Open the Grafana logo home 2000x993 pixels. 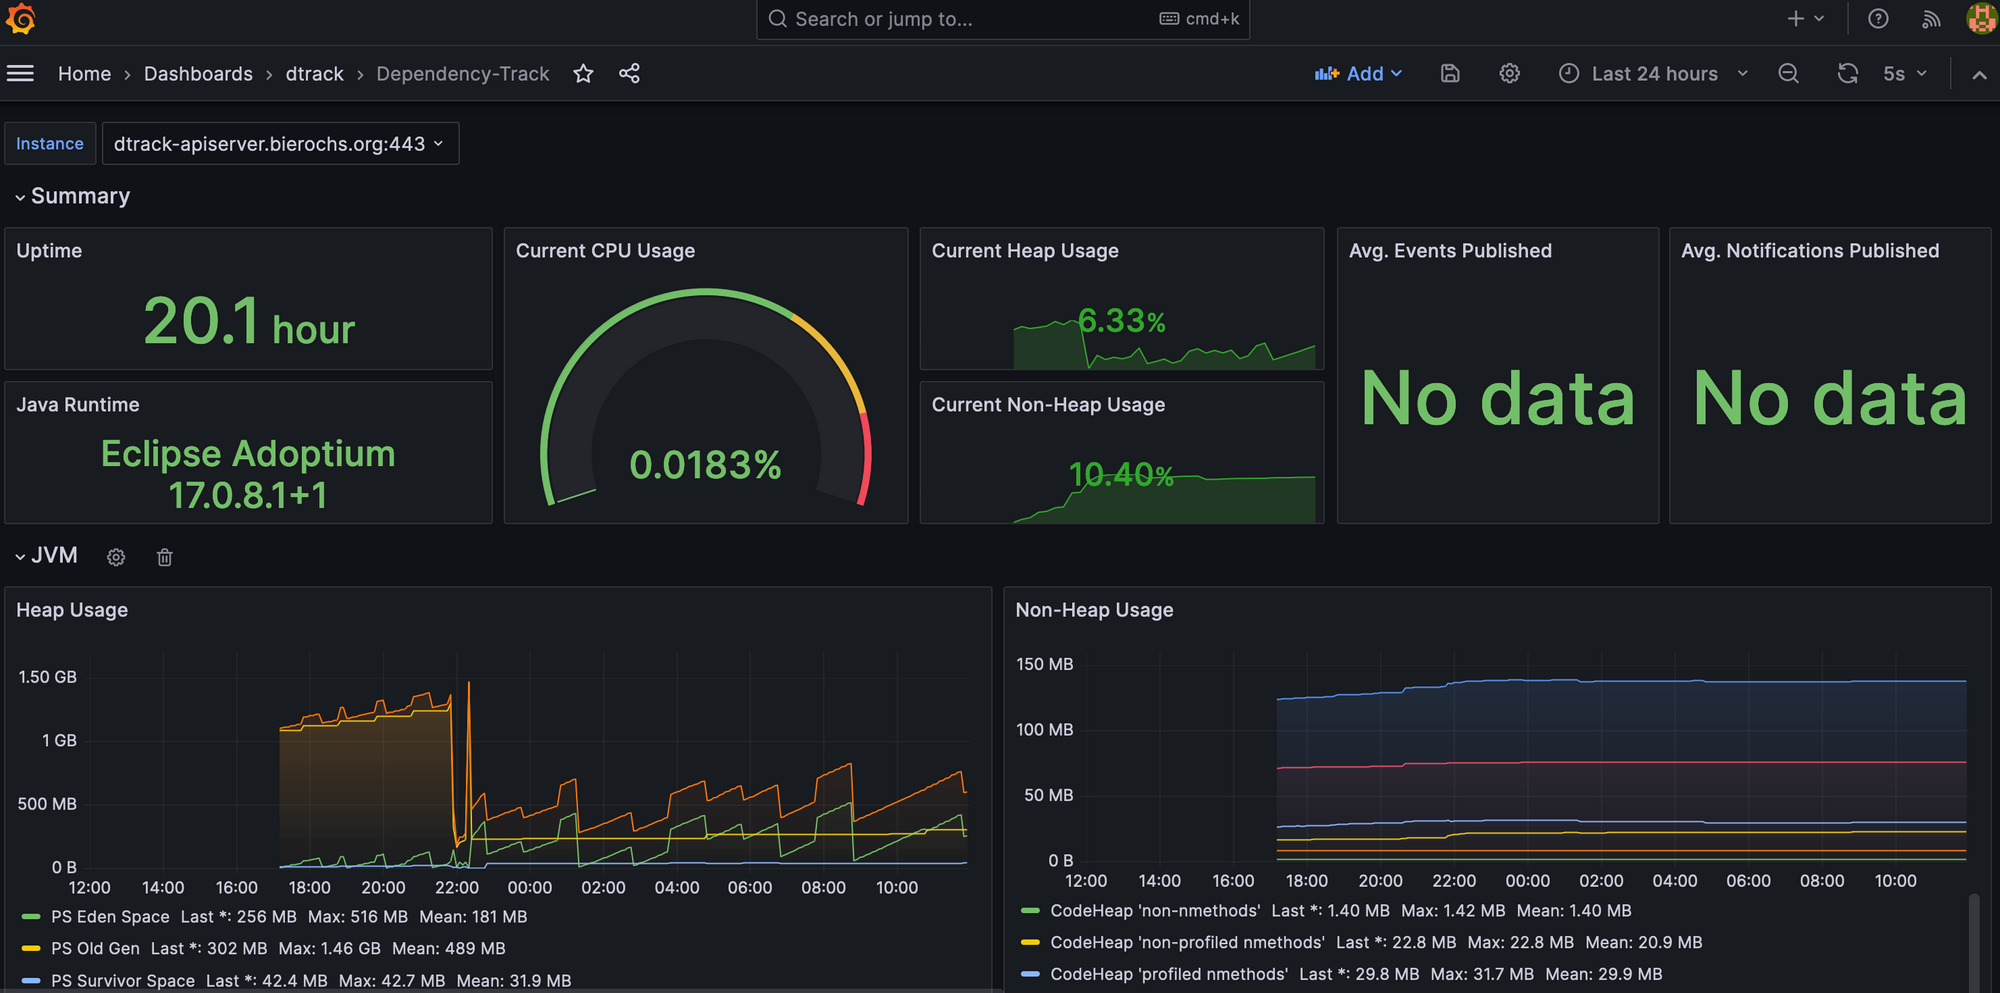click(20, 19)
